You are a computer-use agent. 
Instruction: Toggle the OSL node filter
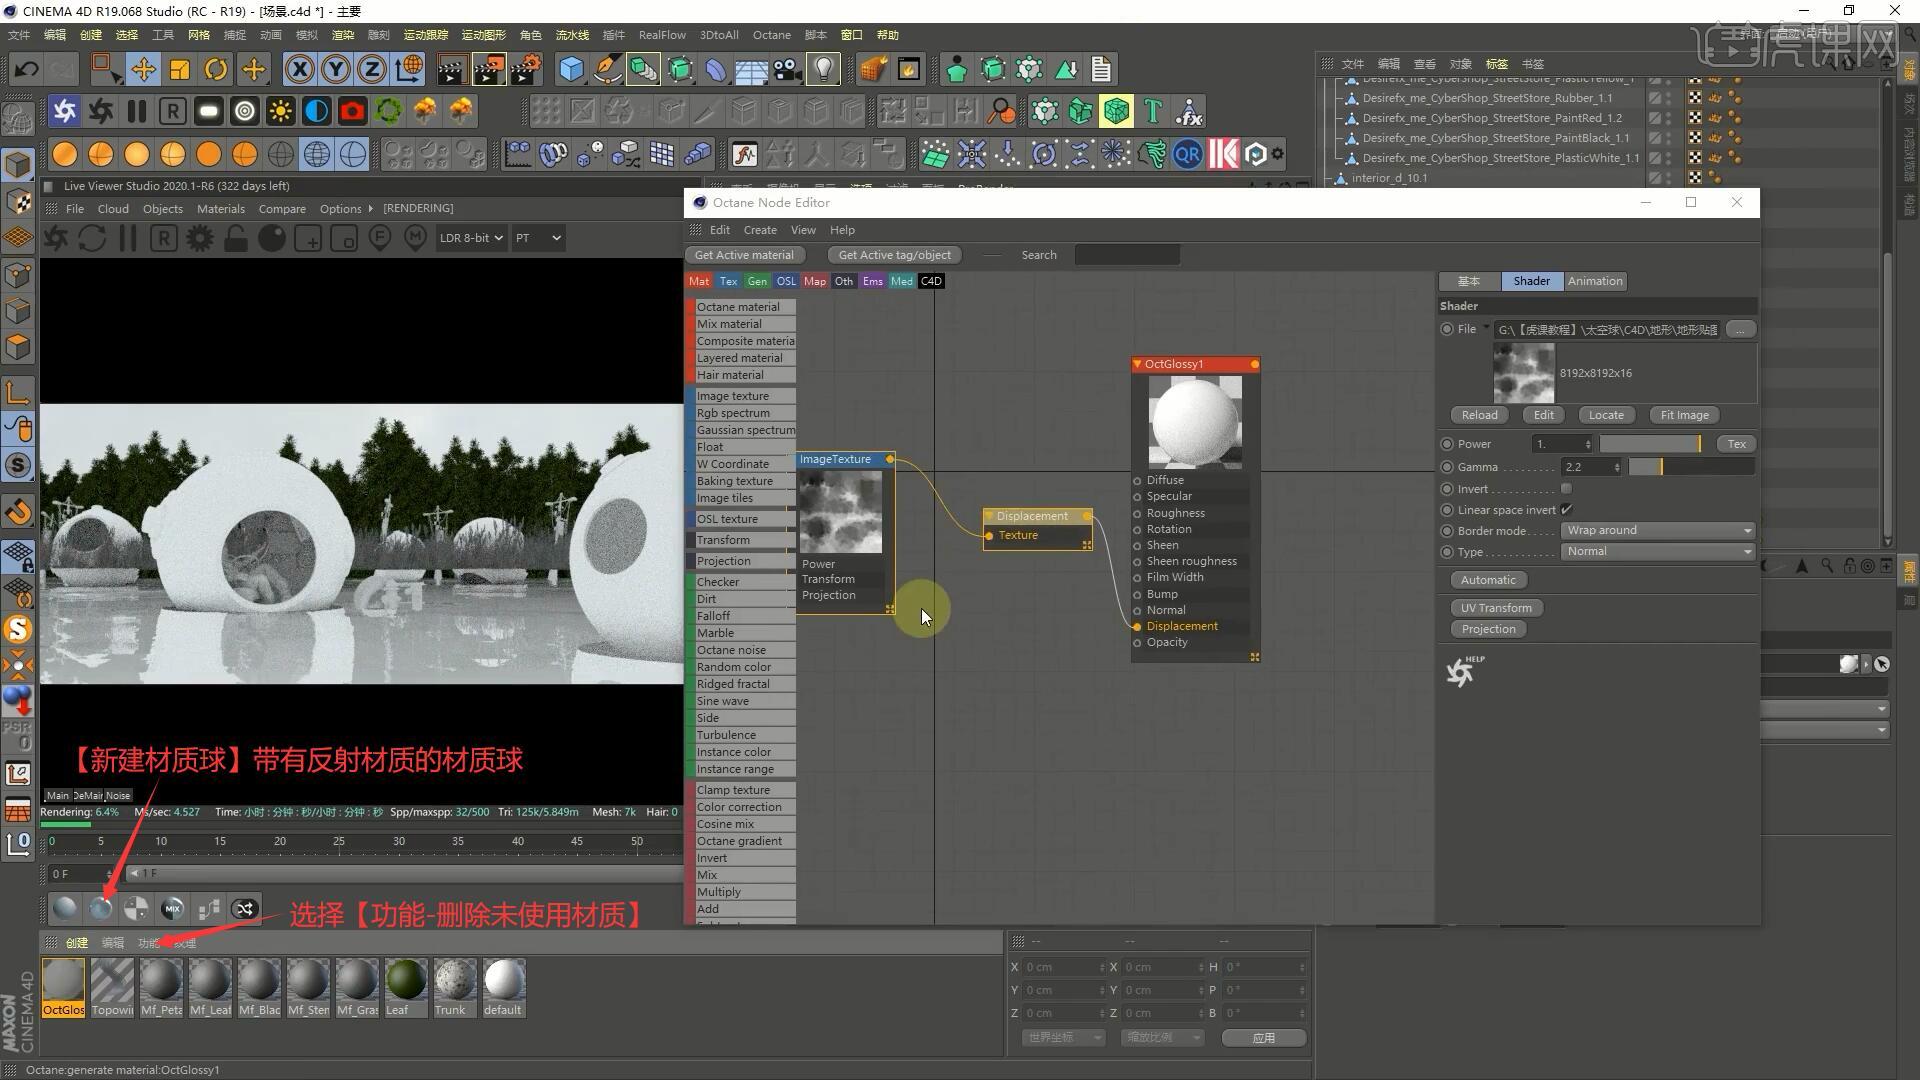786,281
